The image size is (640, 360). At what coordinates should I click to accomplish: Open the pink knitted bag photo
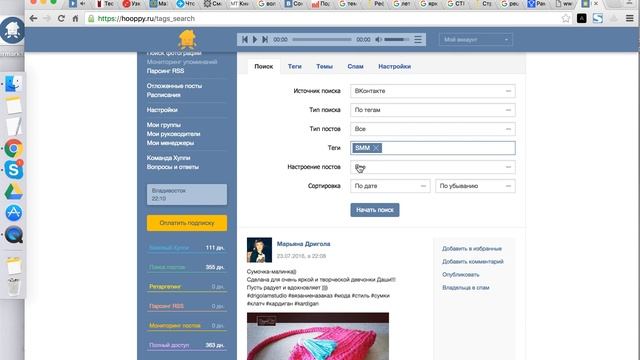click(318, 336)
